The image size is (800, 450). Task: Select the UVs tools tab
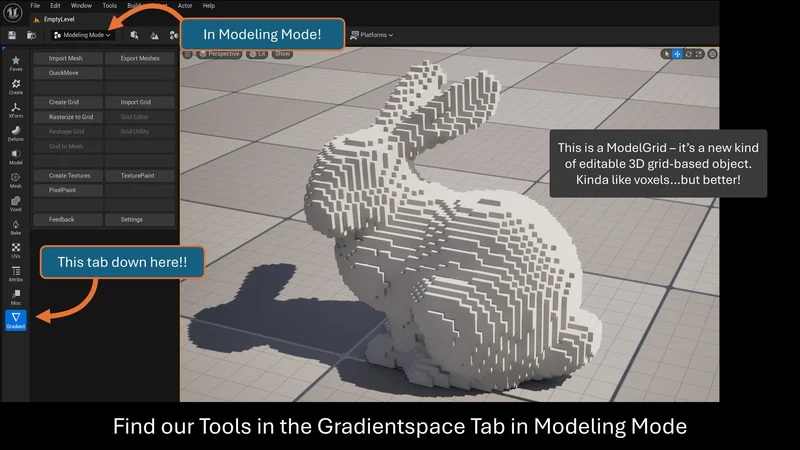(x=16, y=251)
